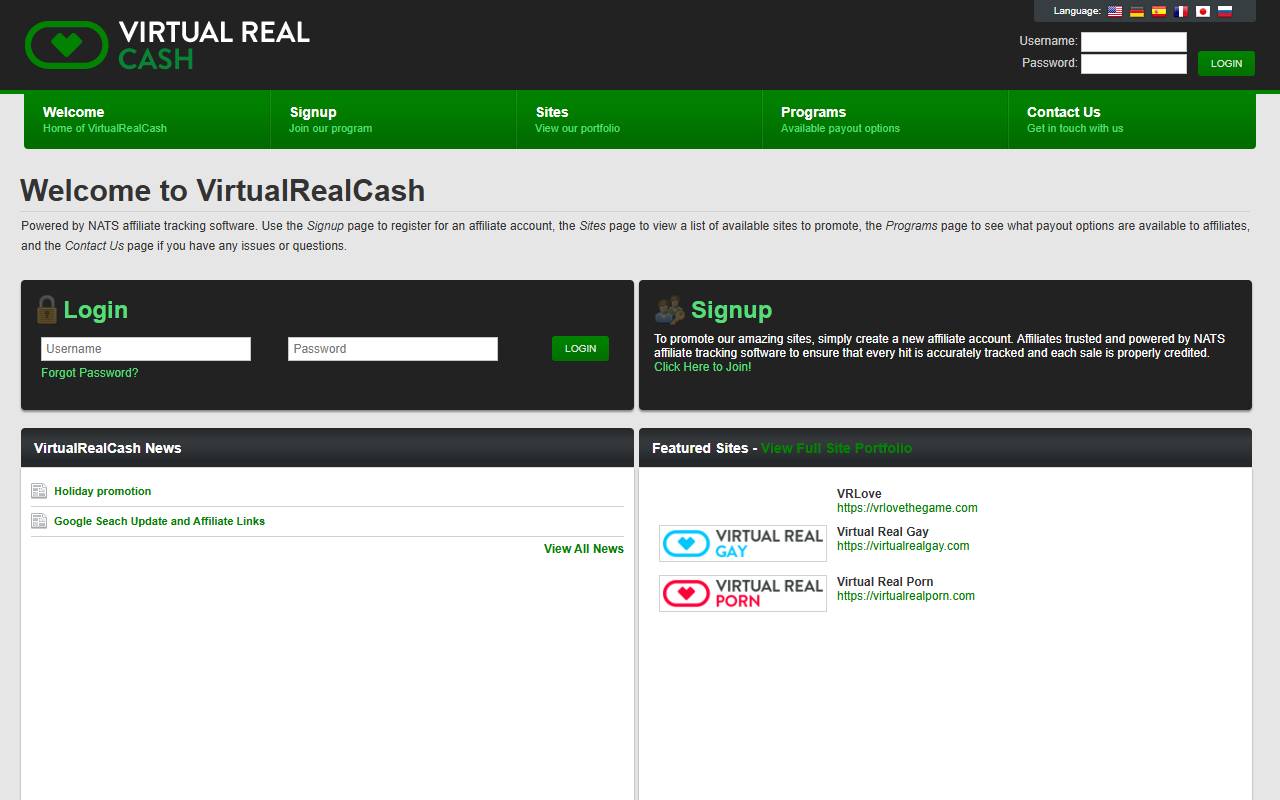Focus the header Username field
Viewport: 1280px width, 800px height.
pos(1134,42)
